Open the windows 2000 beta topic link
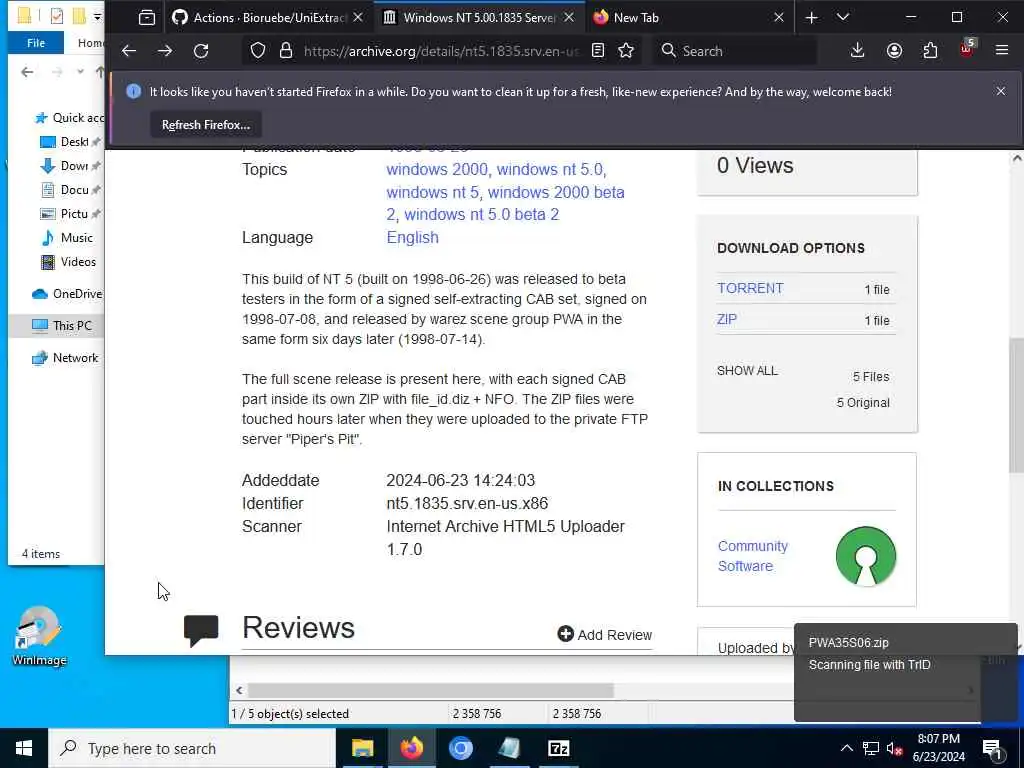The width and height of the screenshot is (1024, 768). tap(505, 203)
